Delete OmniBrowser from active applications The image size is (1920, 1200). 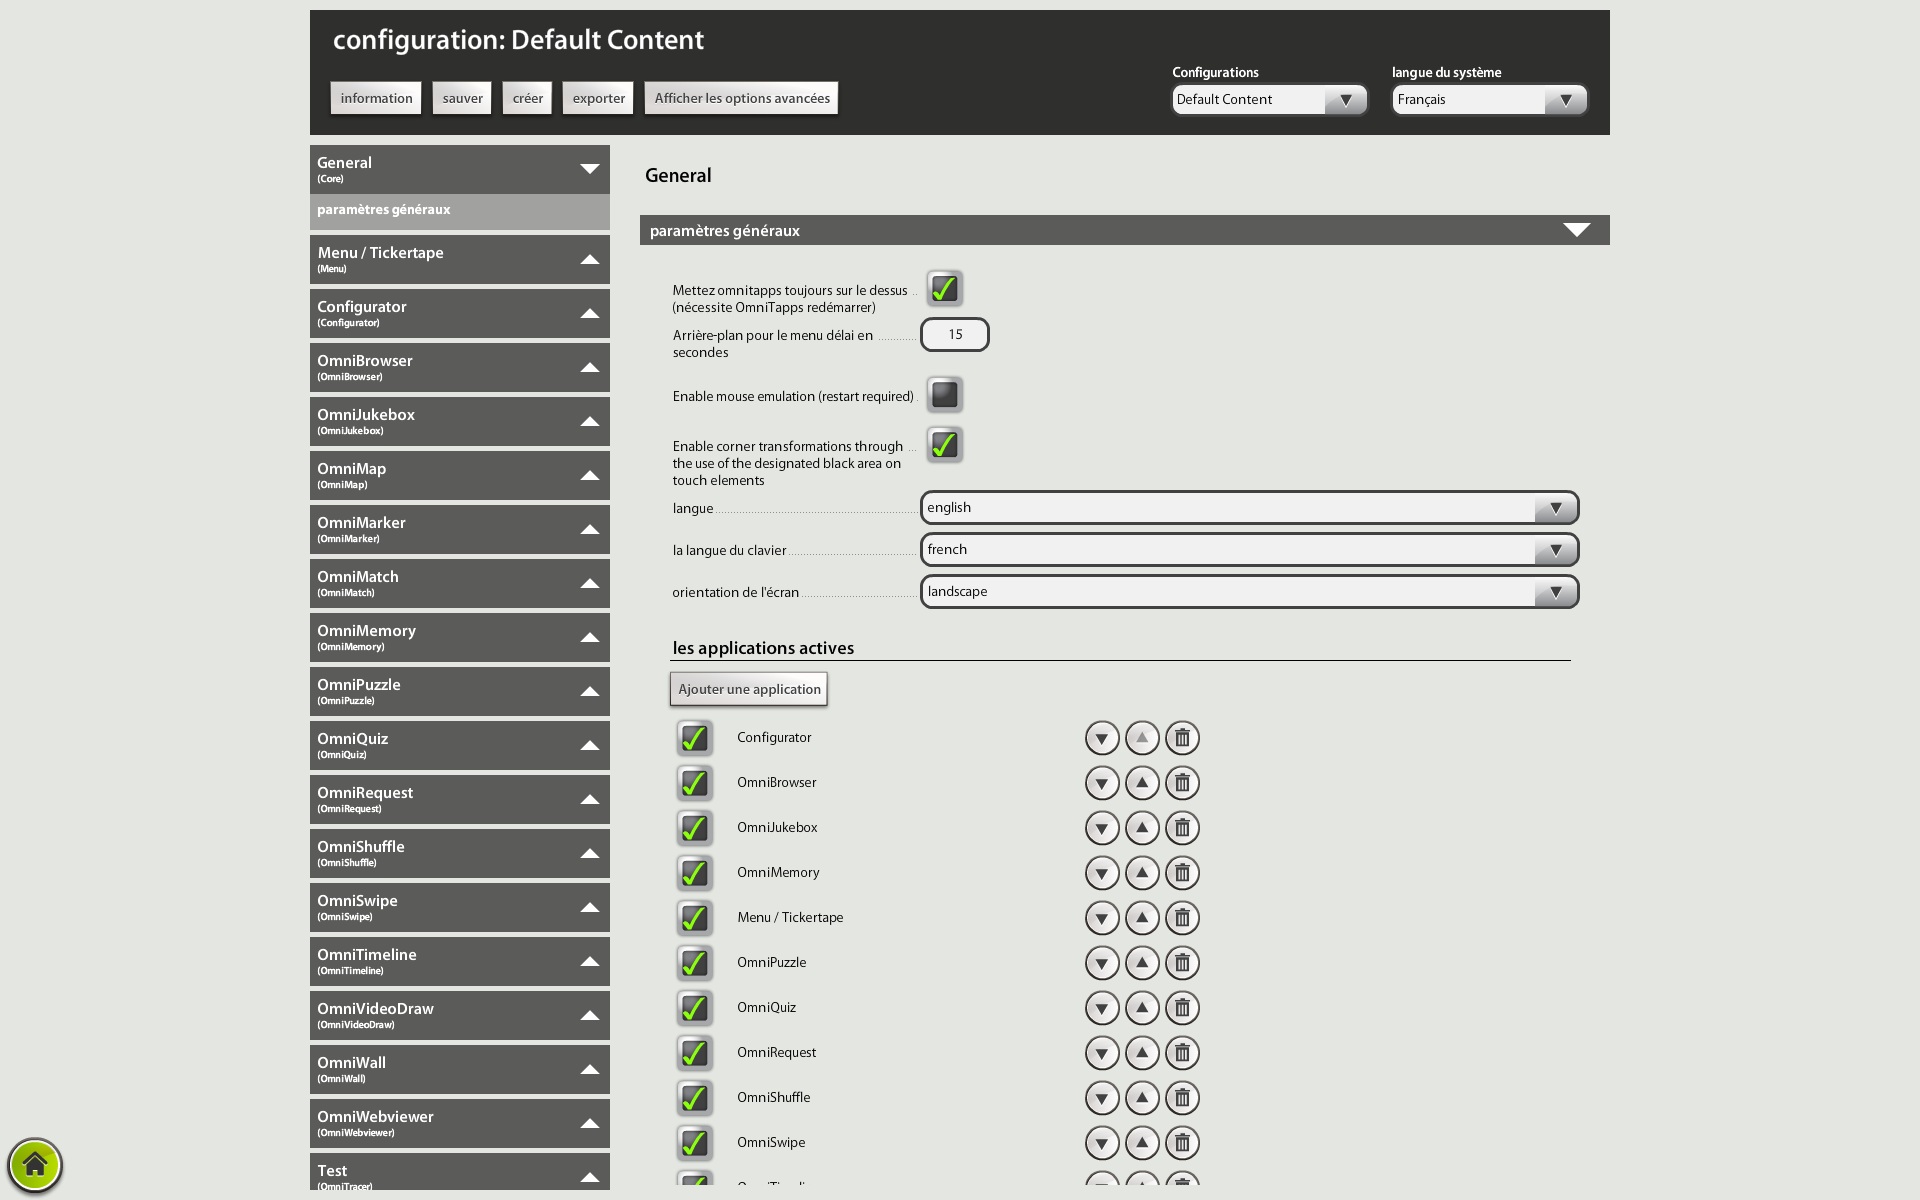[1182, 783]
